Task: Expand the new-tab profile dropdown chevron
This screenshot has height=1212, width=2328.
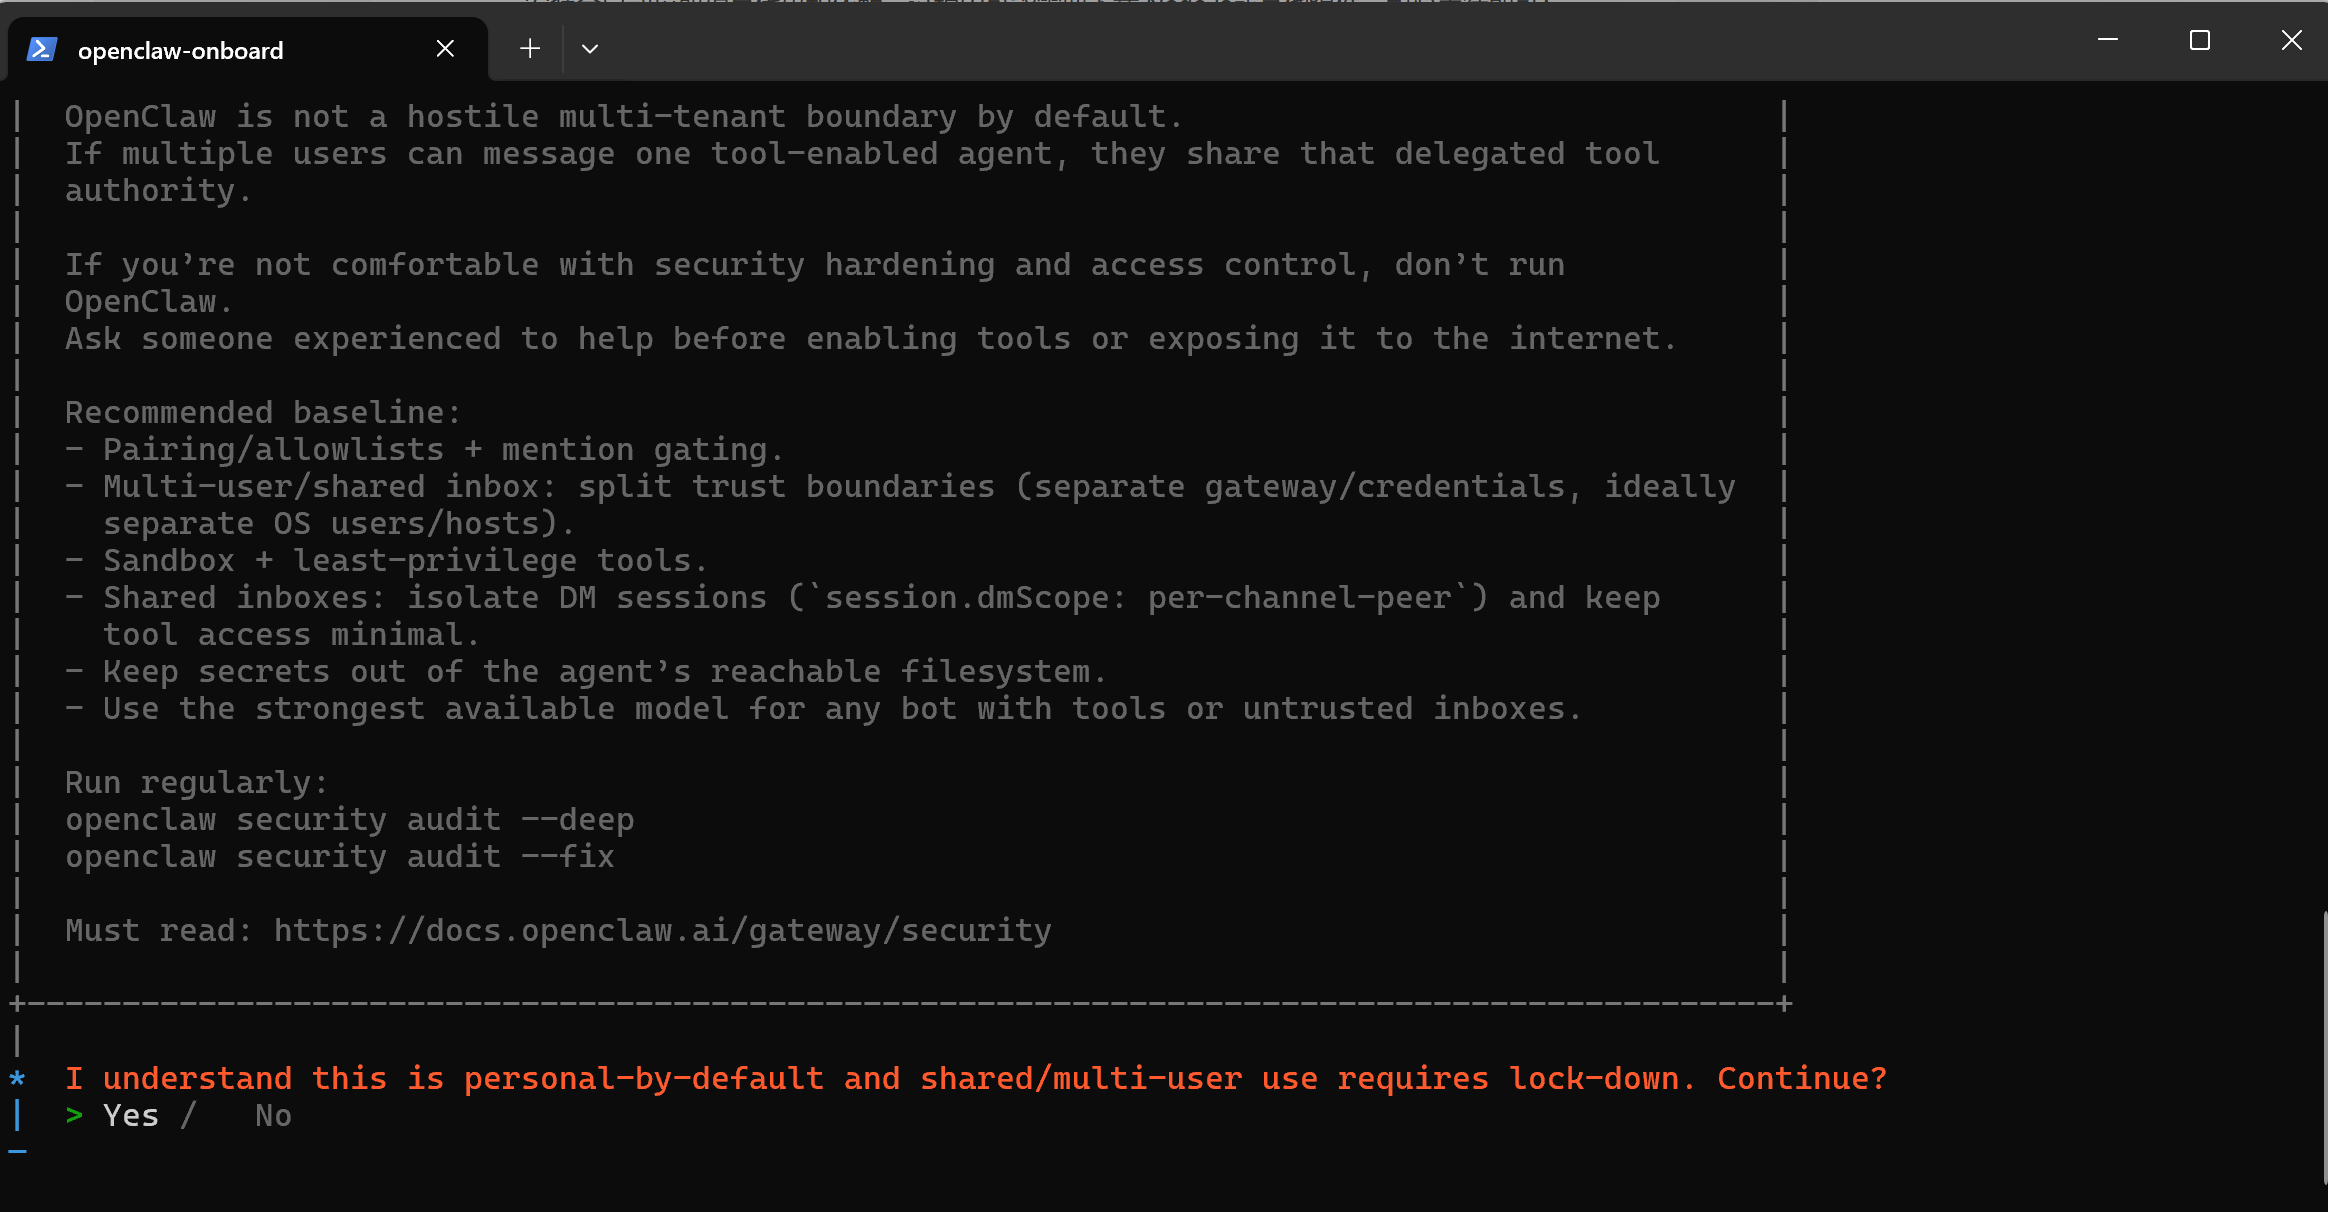Action: point(590,49)
